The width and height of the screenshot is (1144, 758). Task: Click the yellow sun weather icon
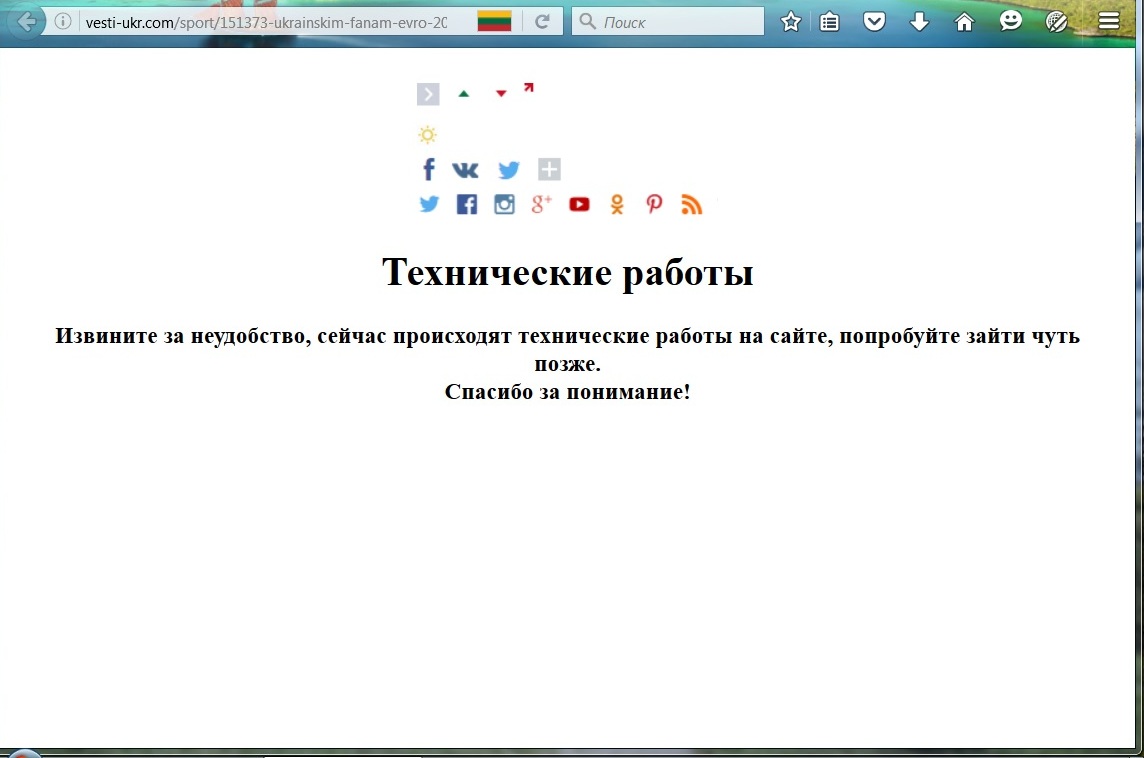pyautogui.click(x=427, y=134)
